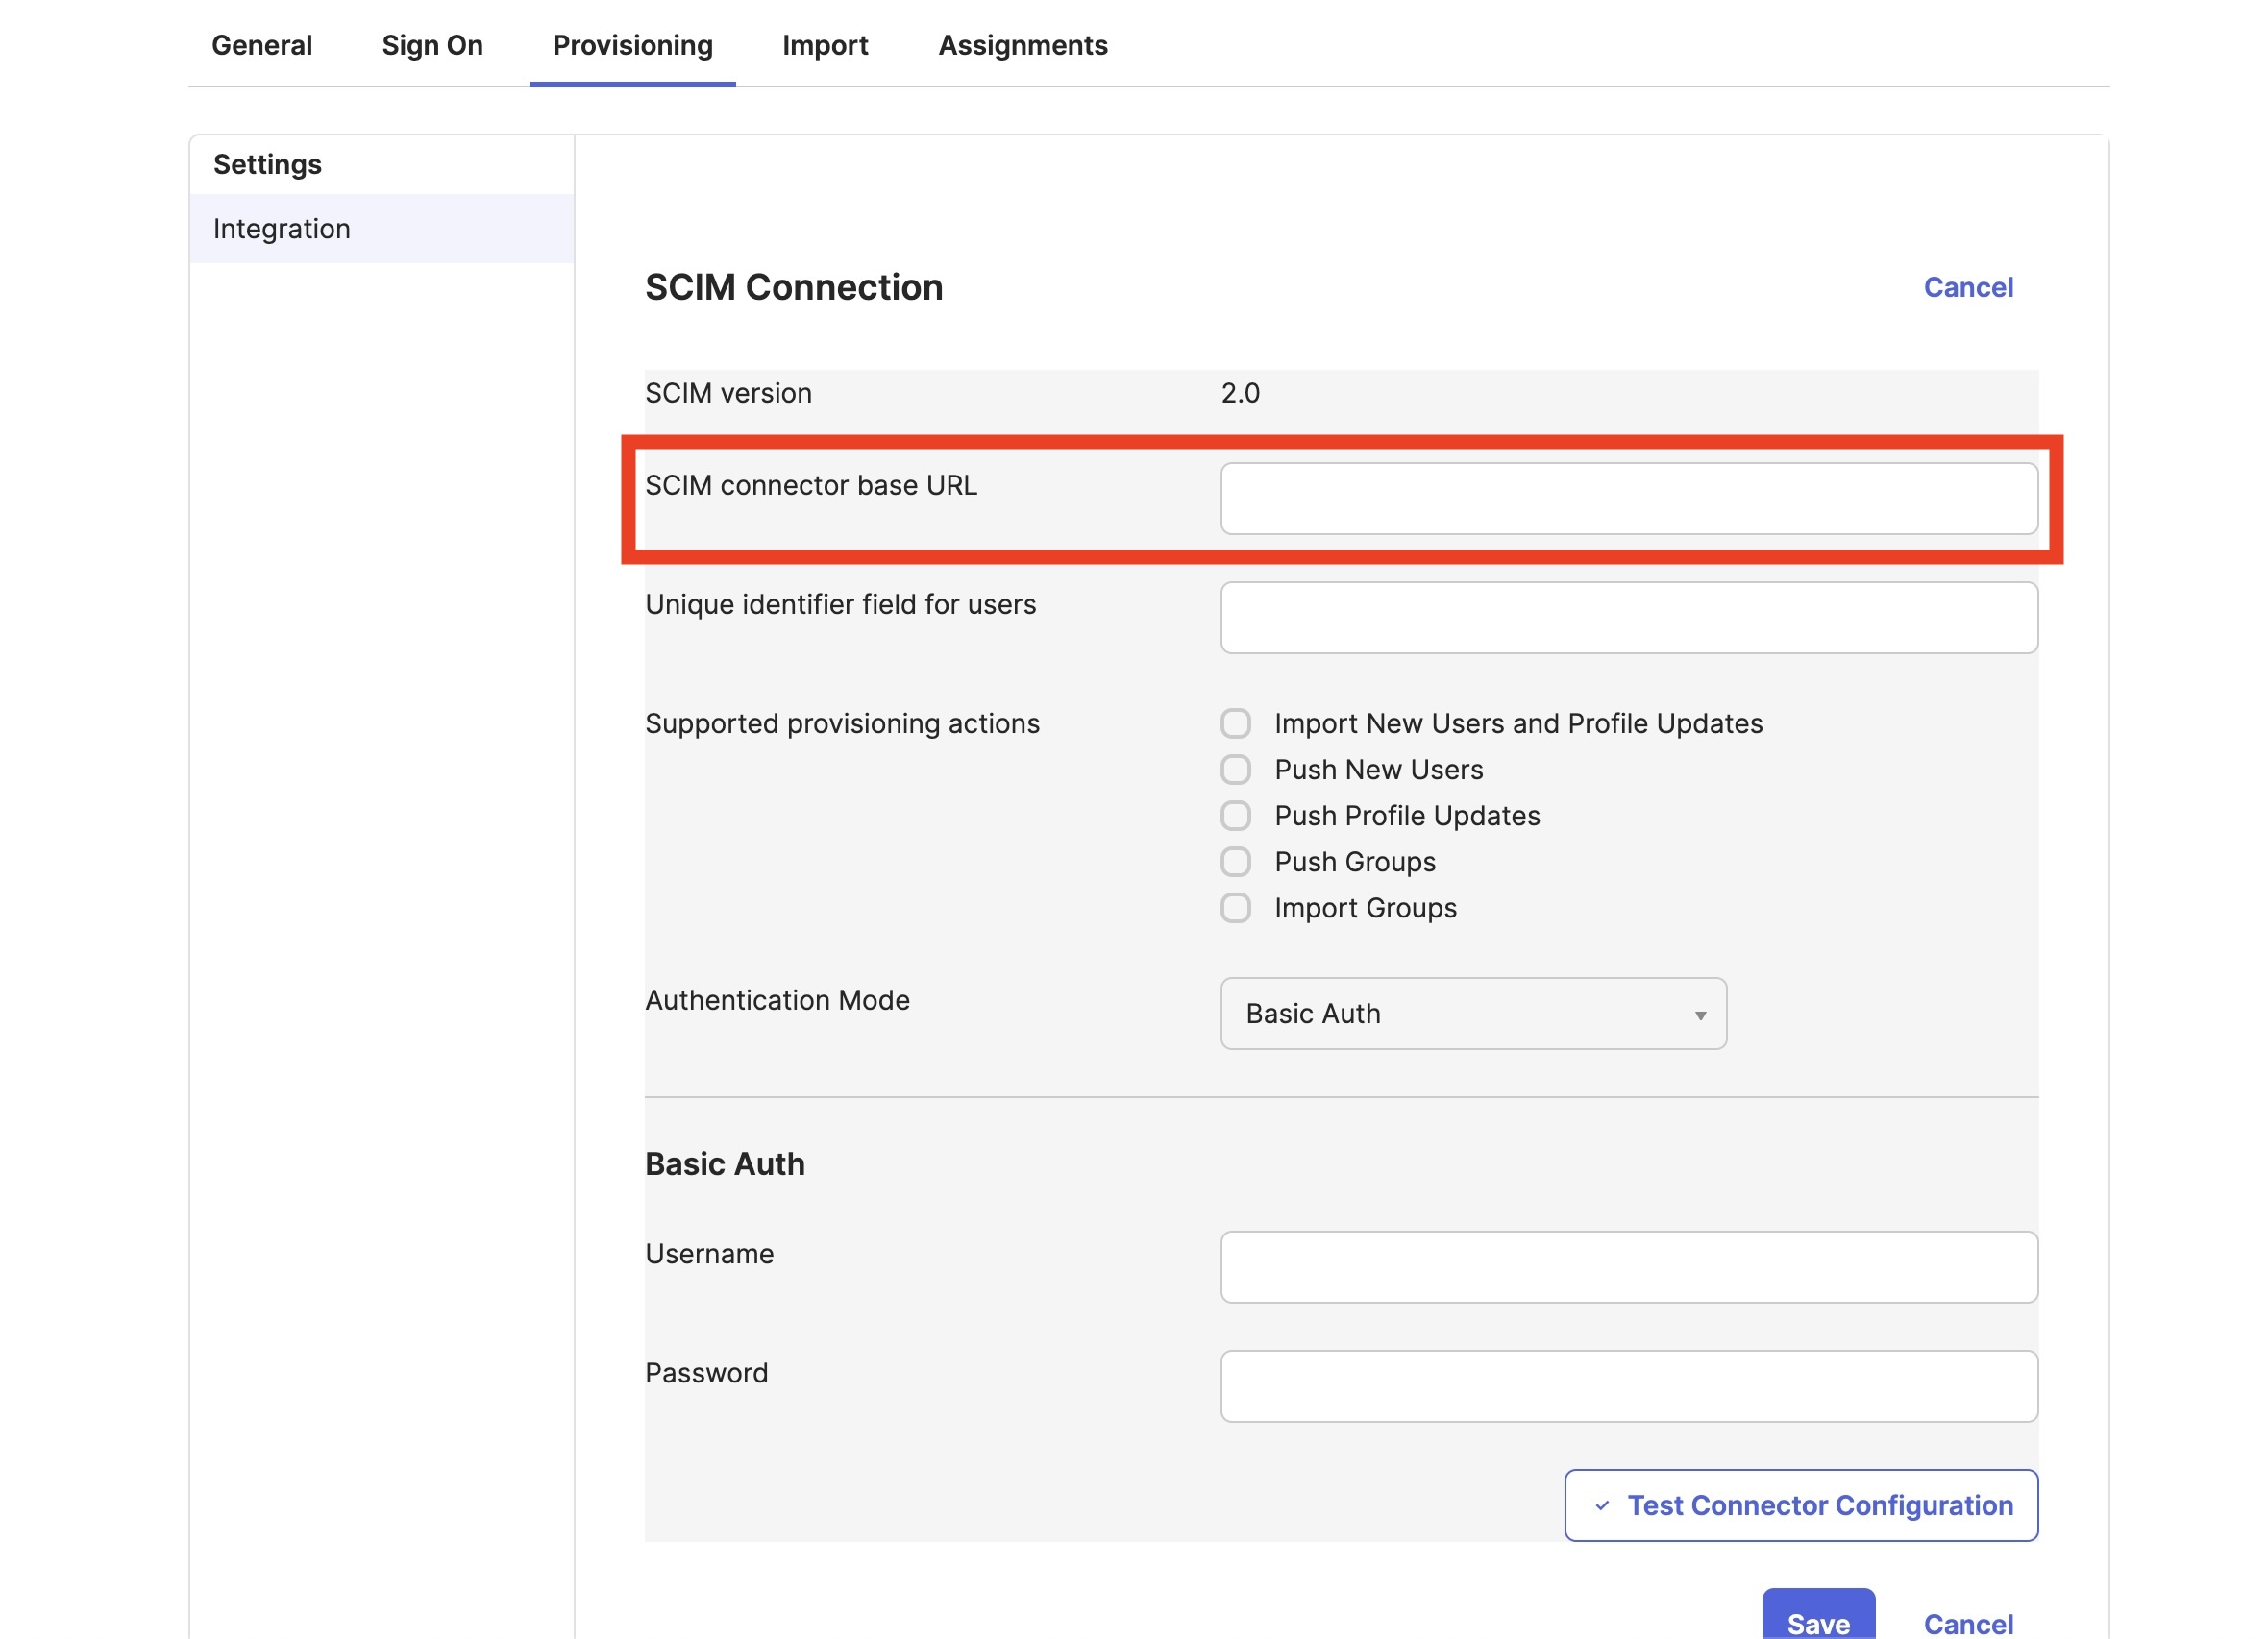Check the Import Groups option
This screenshot has height=1639, width=2268.
1235,907
